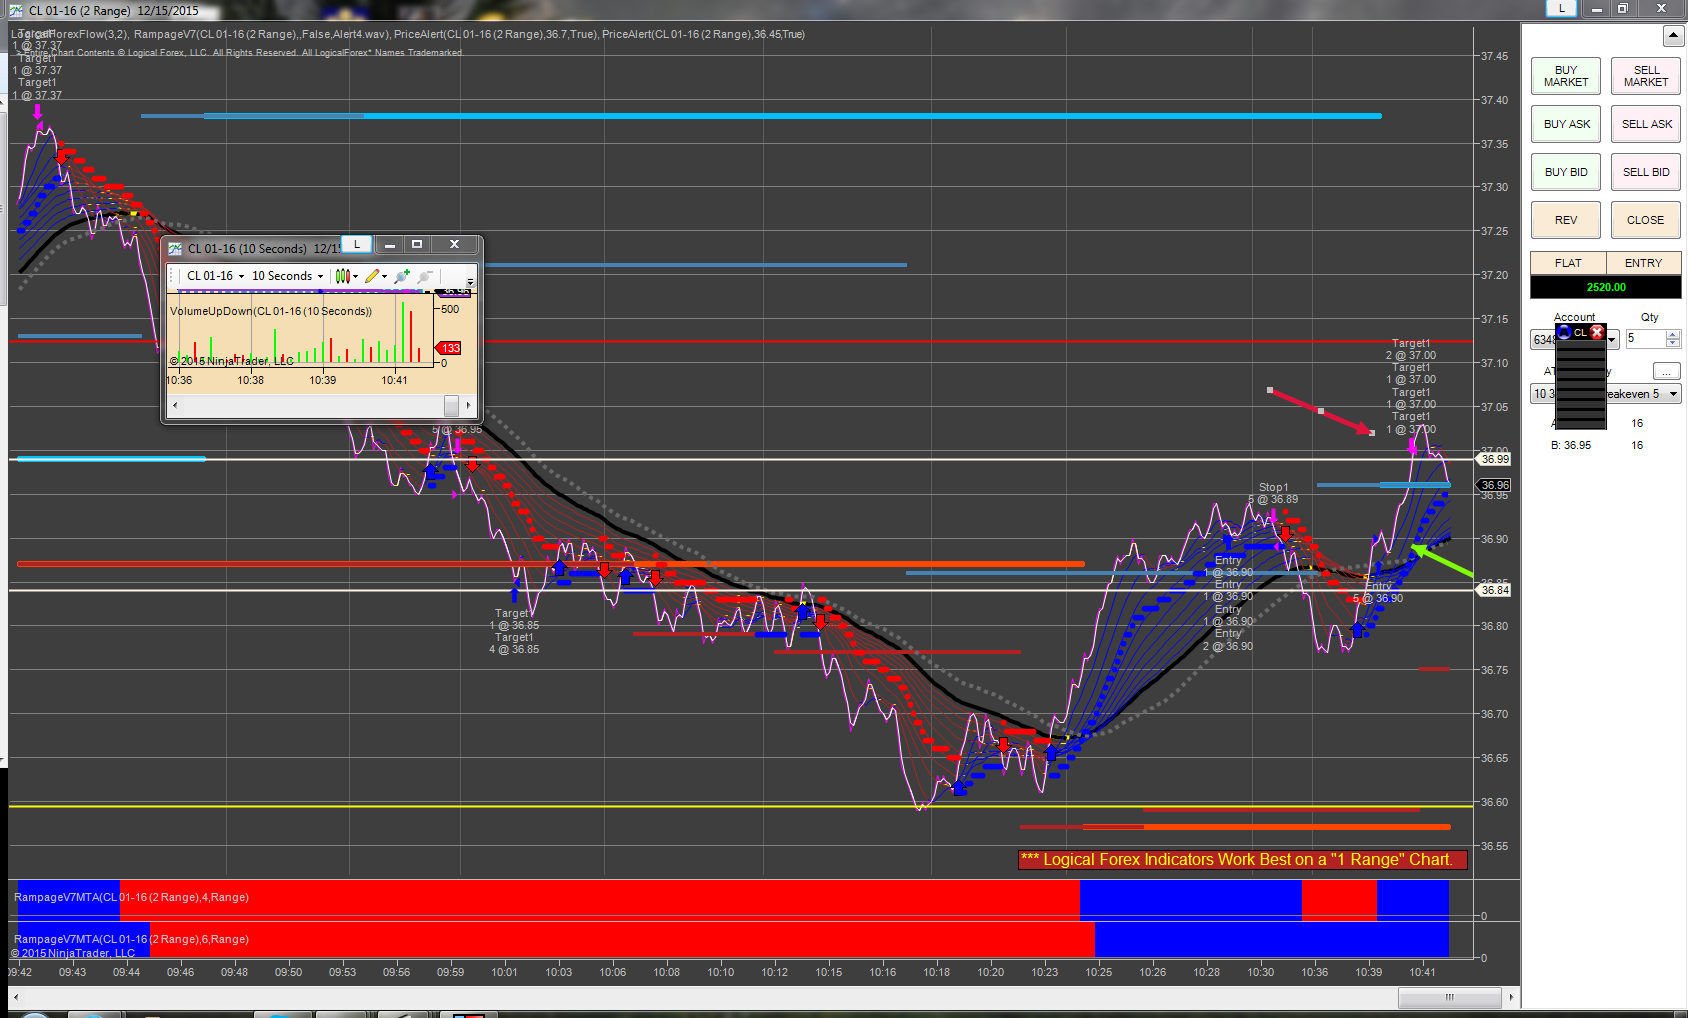Screen dimensions: 1688x1018
Task: Click the Stop1 5 @ 36.89 order label
Action: click(x=1273, y=493)
